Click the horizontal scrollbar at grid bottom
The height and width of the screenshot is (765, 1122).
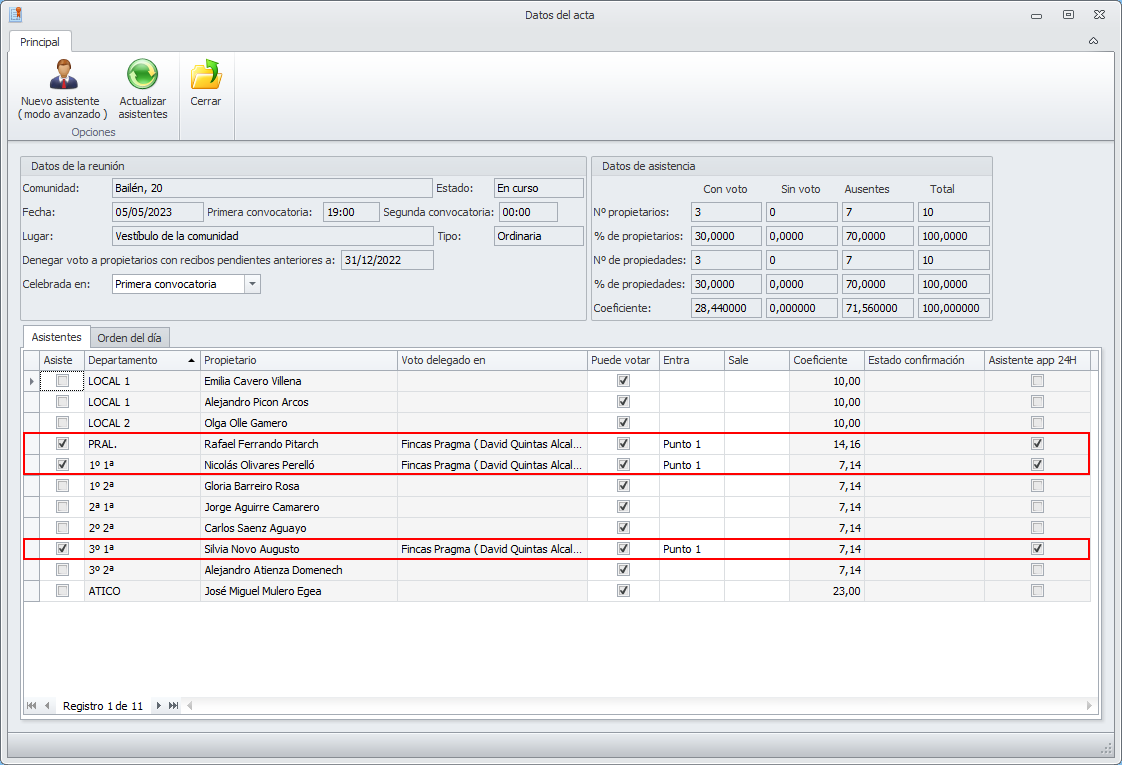pos(640,706)
